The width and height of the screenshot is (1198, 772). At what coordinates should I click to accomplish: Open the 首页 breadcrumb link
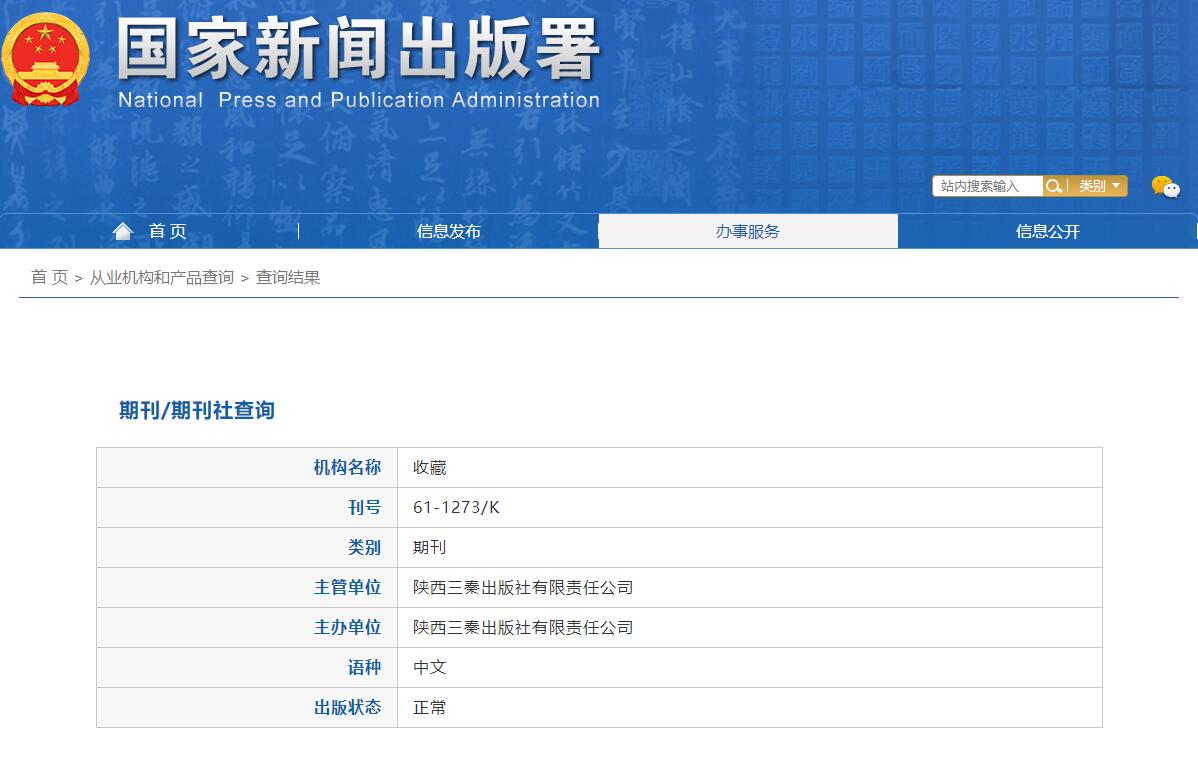point(47,277)
